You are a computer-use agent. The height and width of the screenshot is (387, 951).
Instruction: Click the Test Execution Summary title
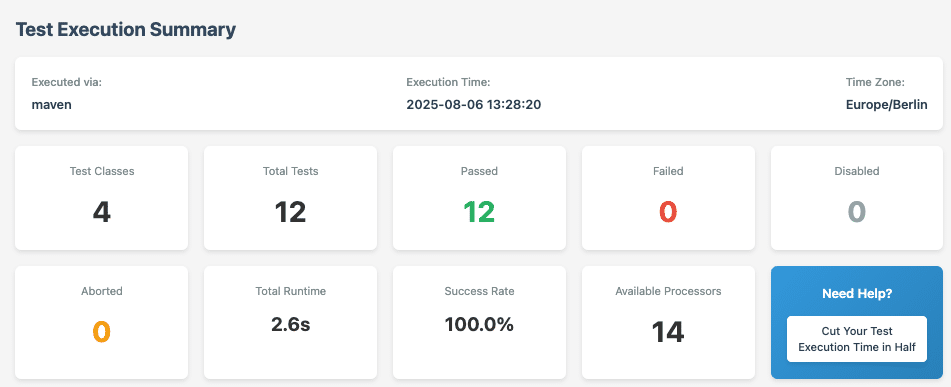click(x=126, y=29)
